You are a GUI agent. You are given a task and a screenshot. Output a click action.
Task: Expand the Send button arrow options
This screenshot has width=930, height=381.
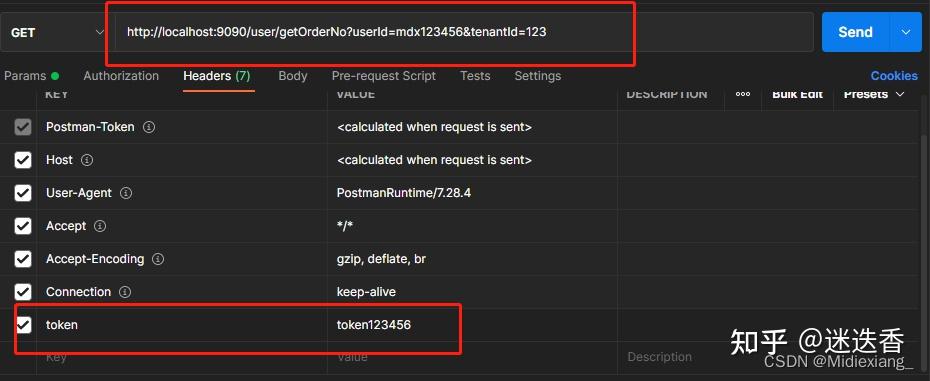(x=906, y=32)
